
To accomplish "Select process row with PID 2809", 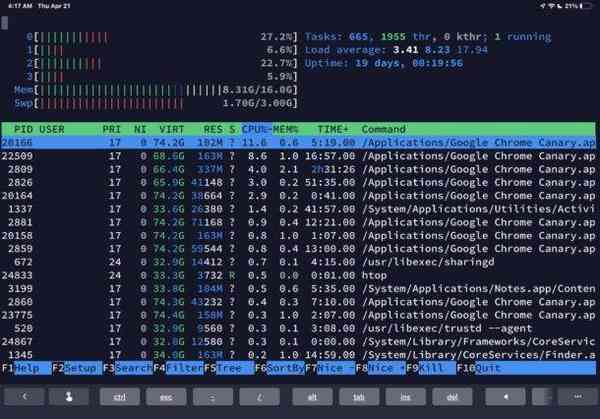I will point(298,169).
